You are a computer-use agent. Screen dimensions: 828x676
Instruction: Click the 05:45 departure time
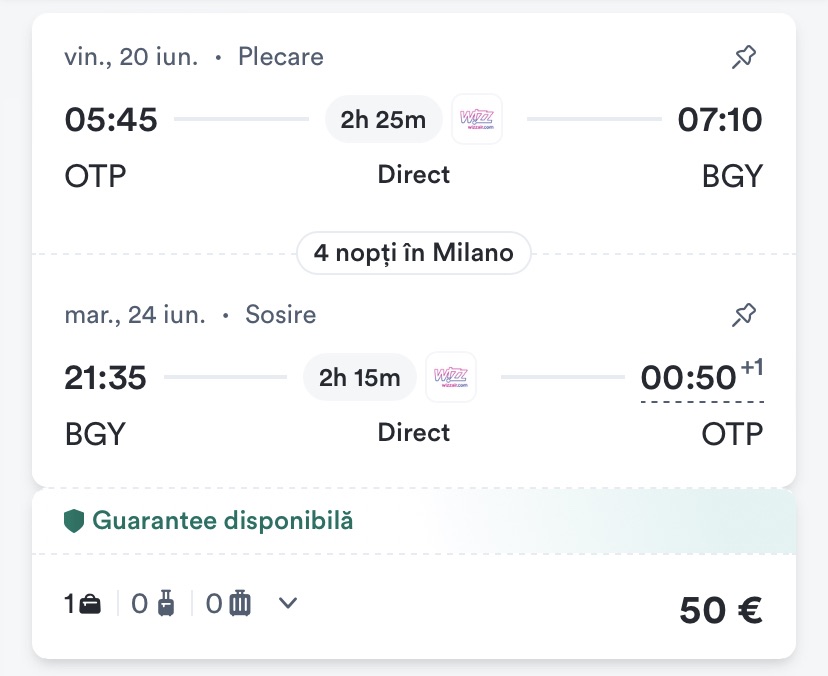pyautogui.click(x=111, y=120)
